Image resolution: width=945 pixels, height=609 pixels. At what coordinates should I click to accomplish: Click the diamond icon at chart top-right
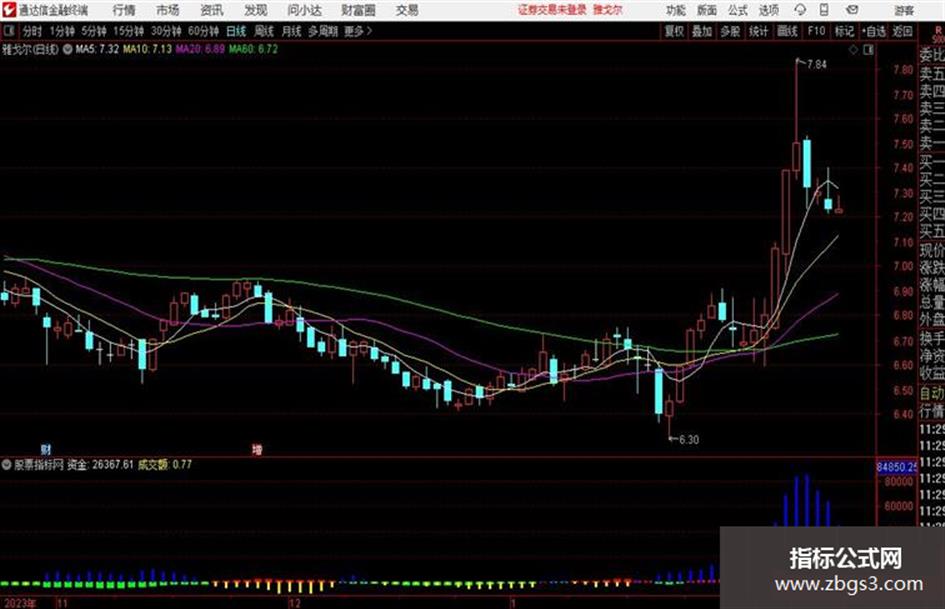[853, 51]
